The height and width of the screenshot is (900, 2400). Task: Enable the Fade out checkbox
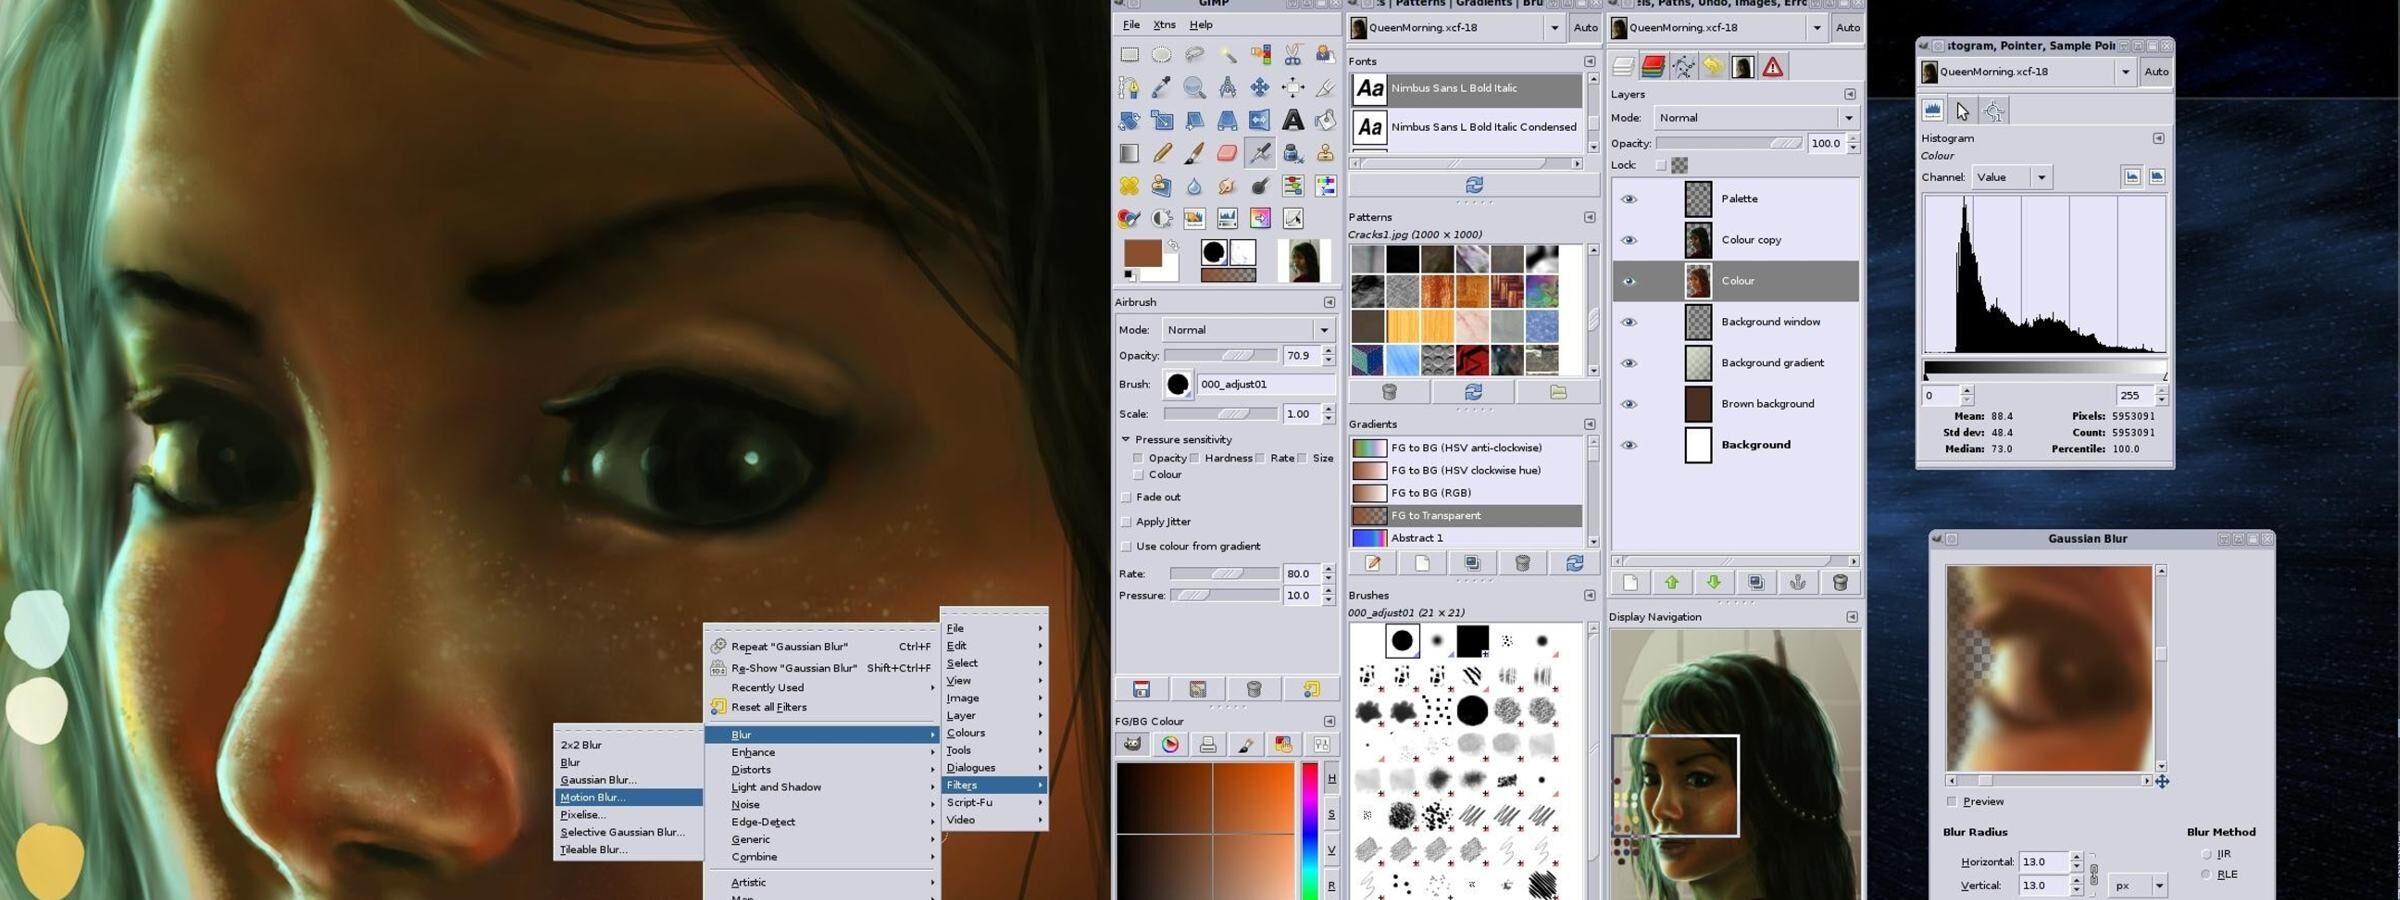tap(1127, 497)
